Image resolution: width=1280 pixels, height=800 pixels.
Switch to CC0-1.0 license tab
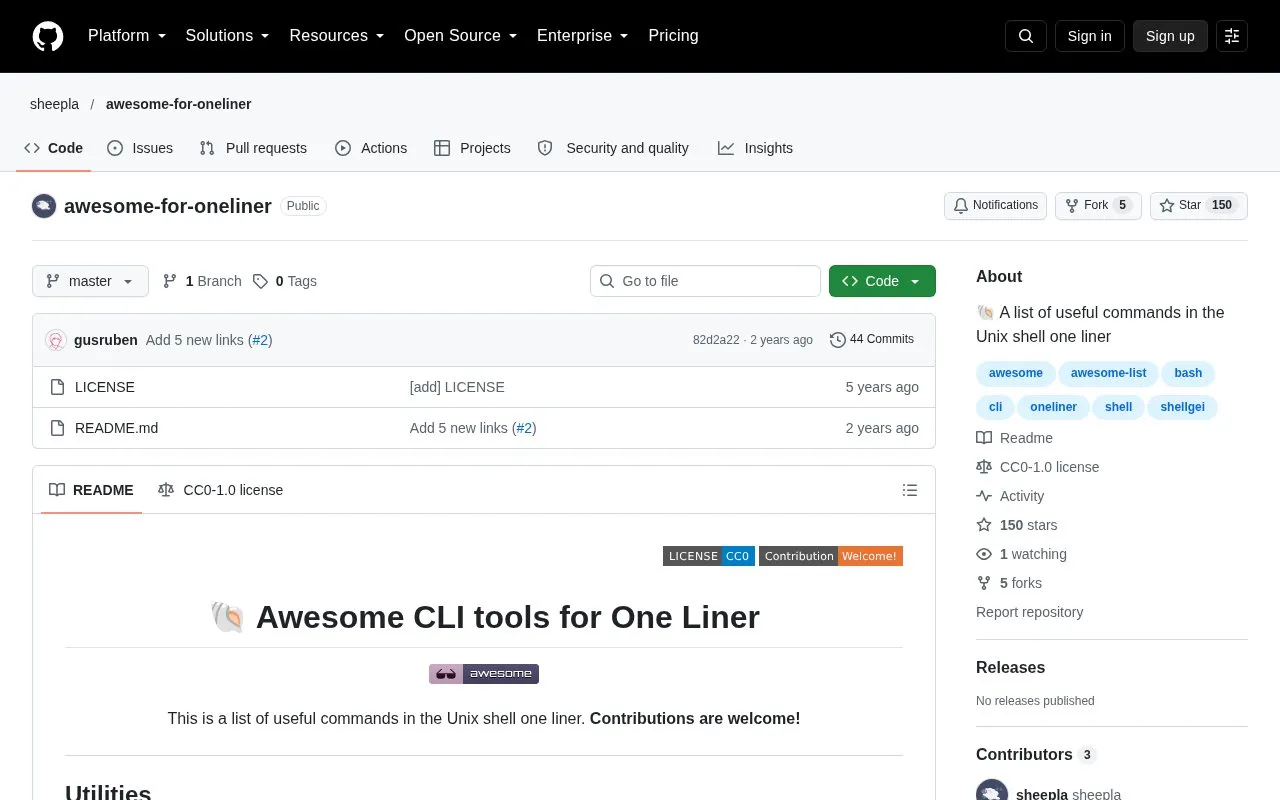click(x=221, y=490)
